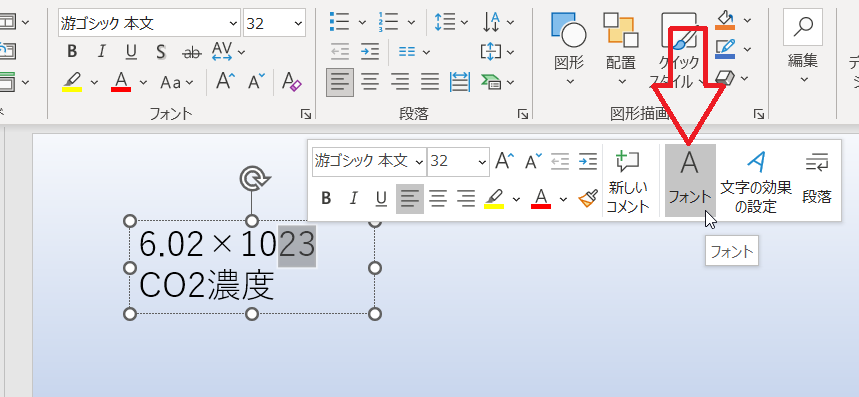Align text left in ribbon paragraph group
The height and width of the screenshot is (397, 859).
[x=340, y=82]
